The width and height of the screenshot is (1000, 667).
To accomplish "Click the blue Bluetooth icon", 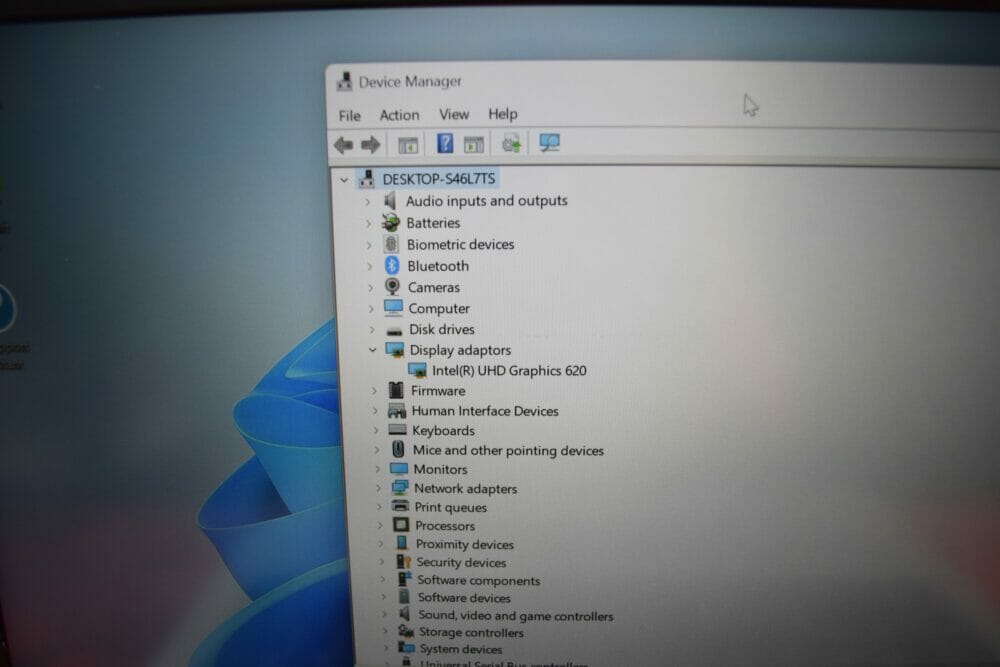I will point(392,265).
